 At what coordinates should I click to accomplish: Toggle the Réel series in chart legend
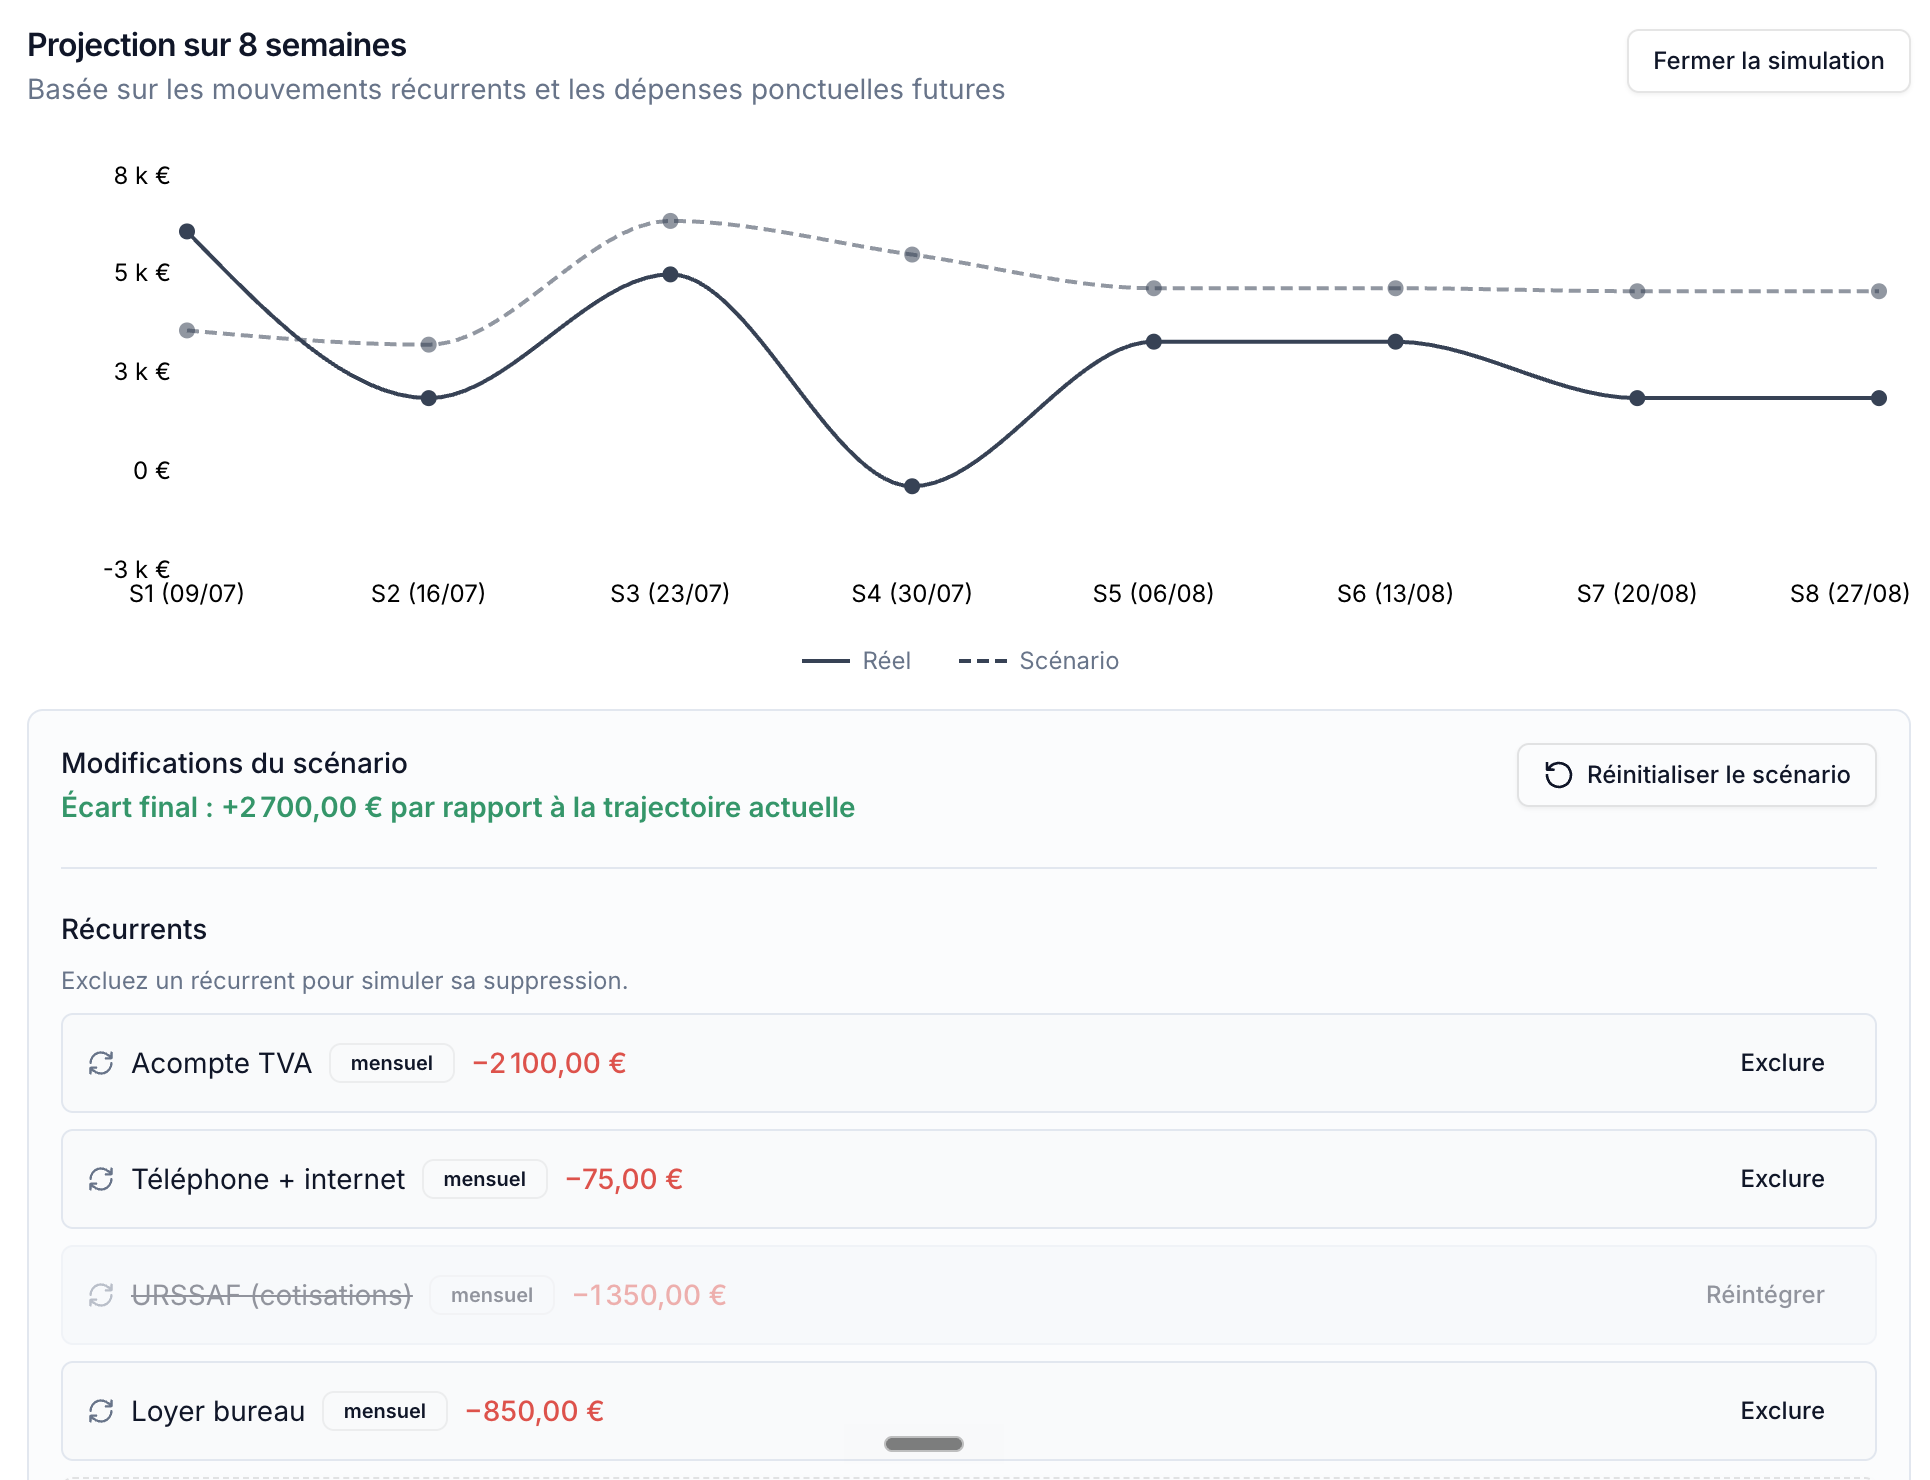click(856, 661)
